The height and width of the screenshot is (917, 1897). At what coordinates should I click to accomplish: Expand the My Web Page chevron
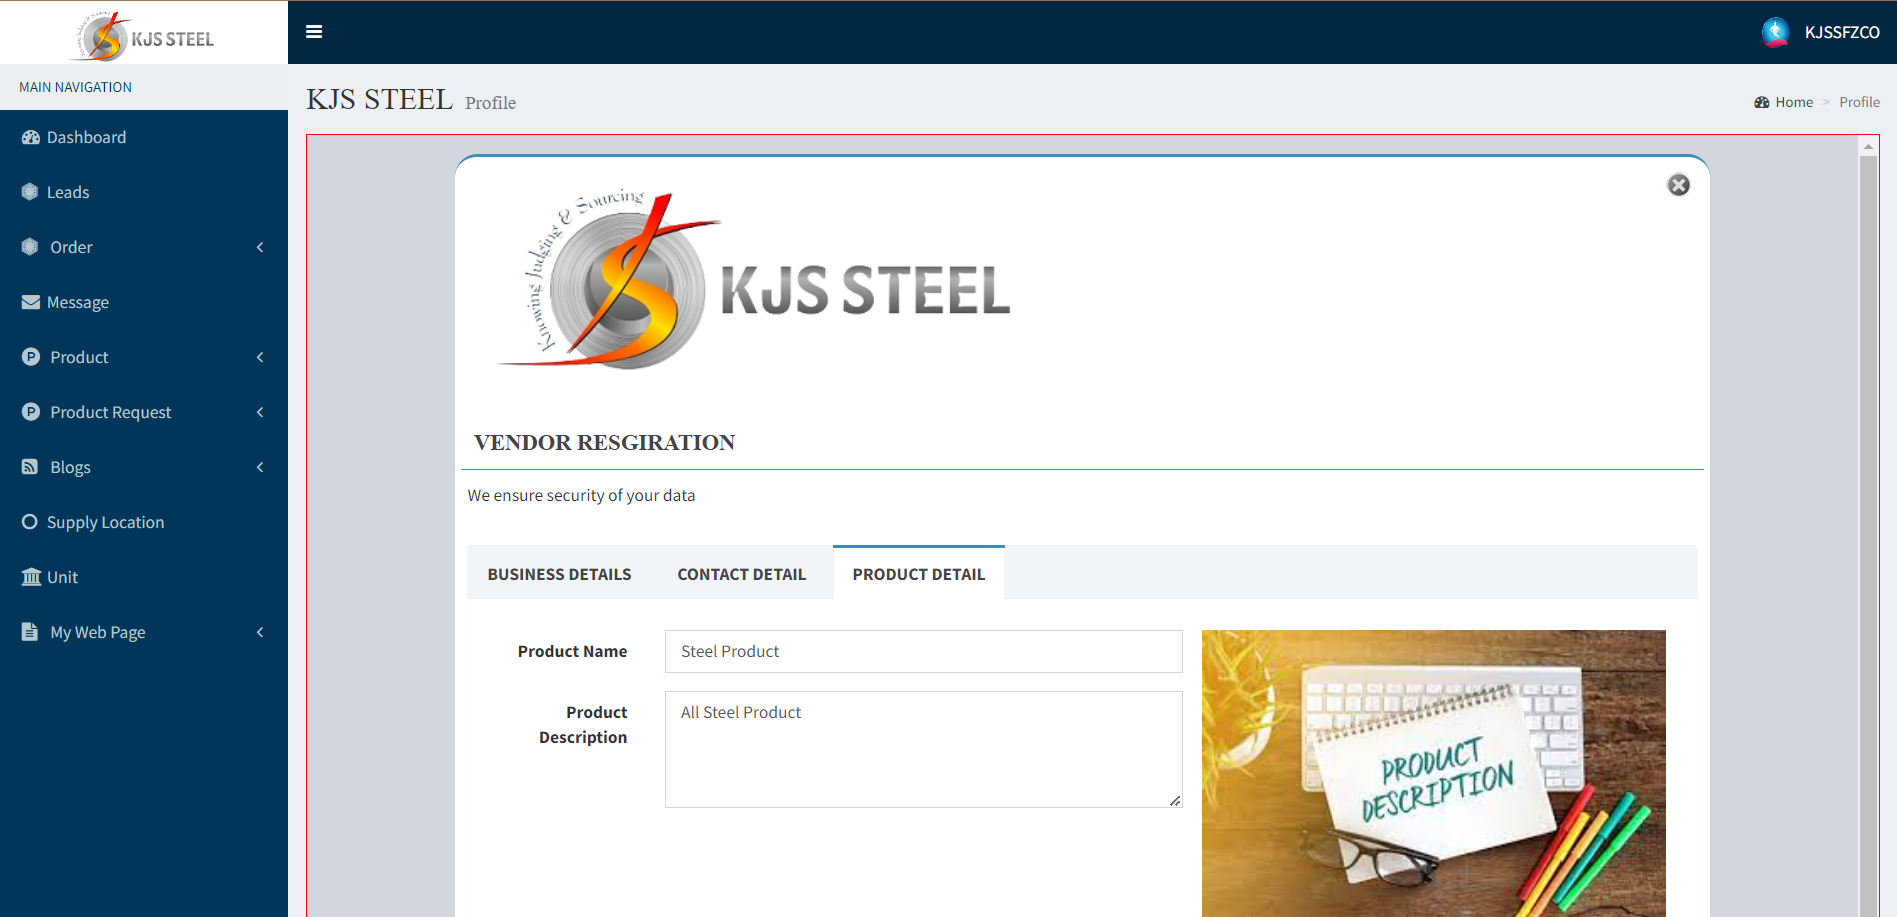(x=260, y=632)
